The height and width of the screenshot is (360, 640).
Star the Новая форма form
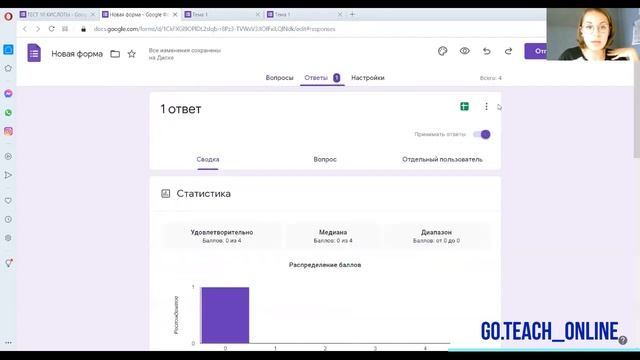coord(131,54)
